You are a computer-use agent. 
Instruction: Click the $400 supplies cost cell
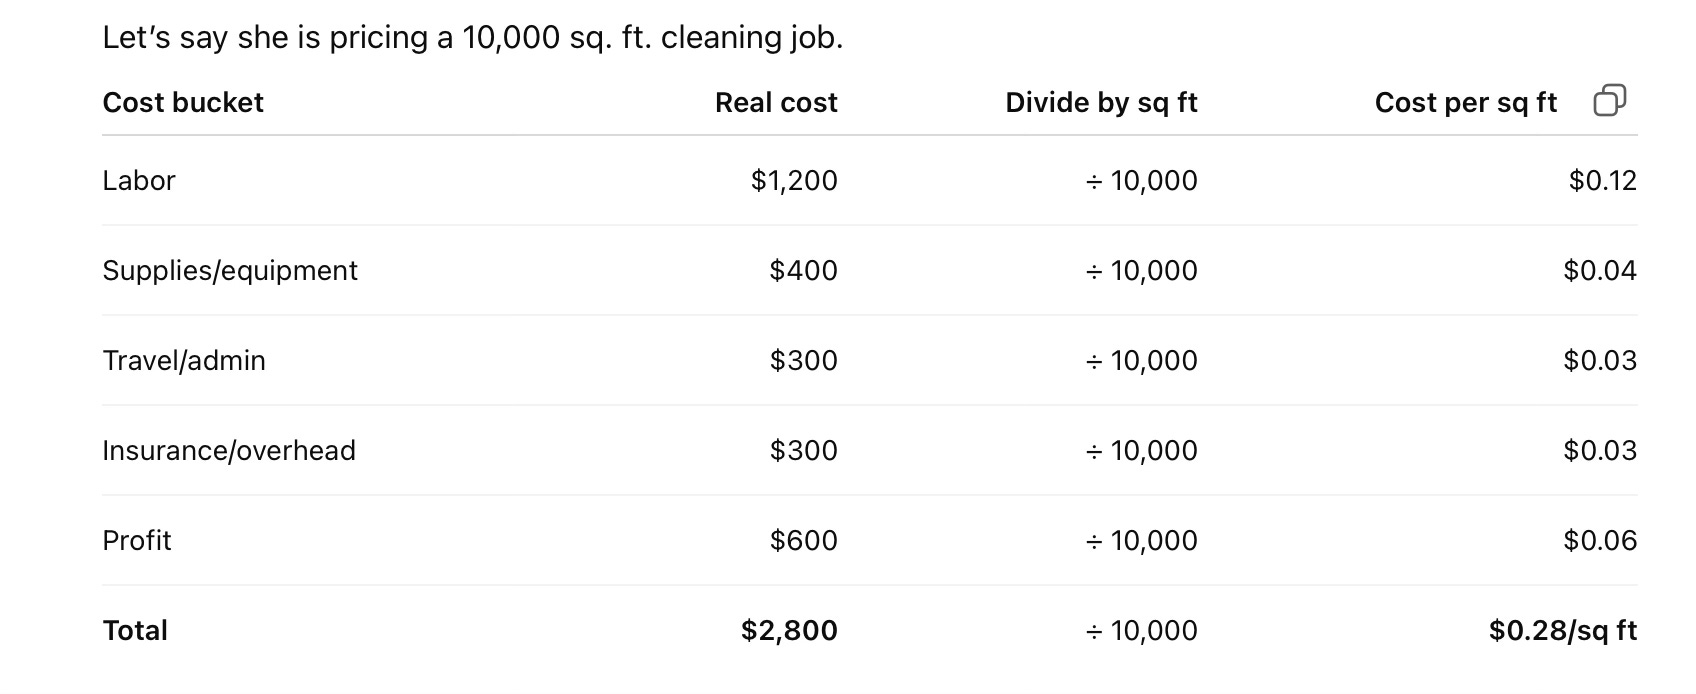tap(803, 270)
